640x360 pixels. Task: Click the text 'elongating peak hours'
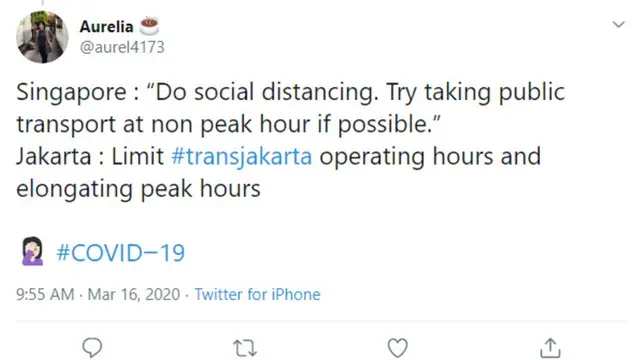pos(138,189)
